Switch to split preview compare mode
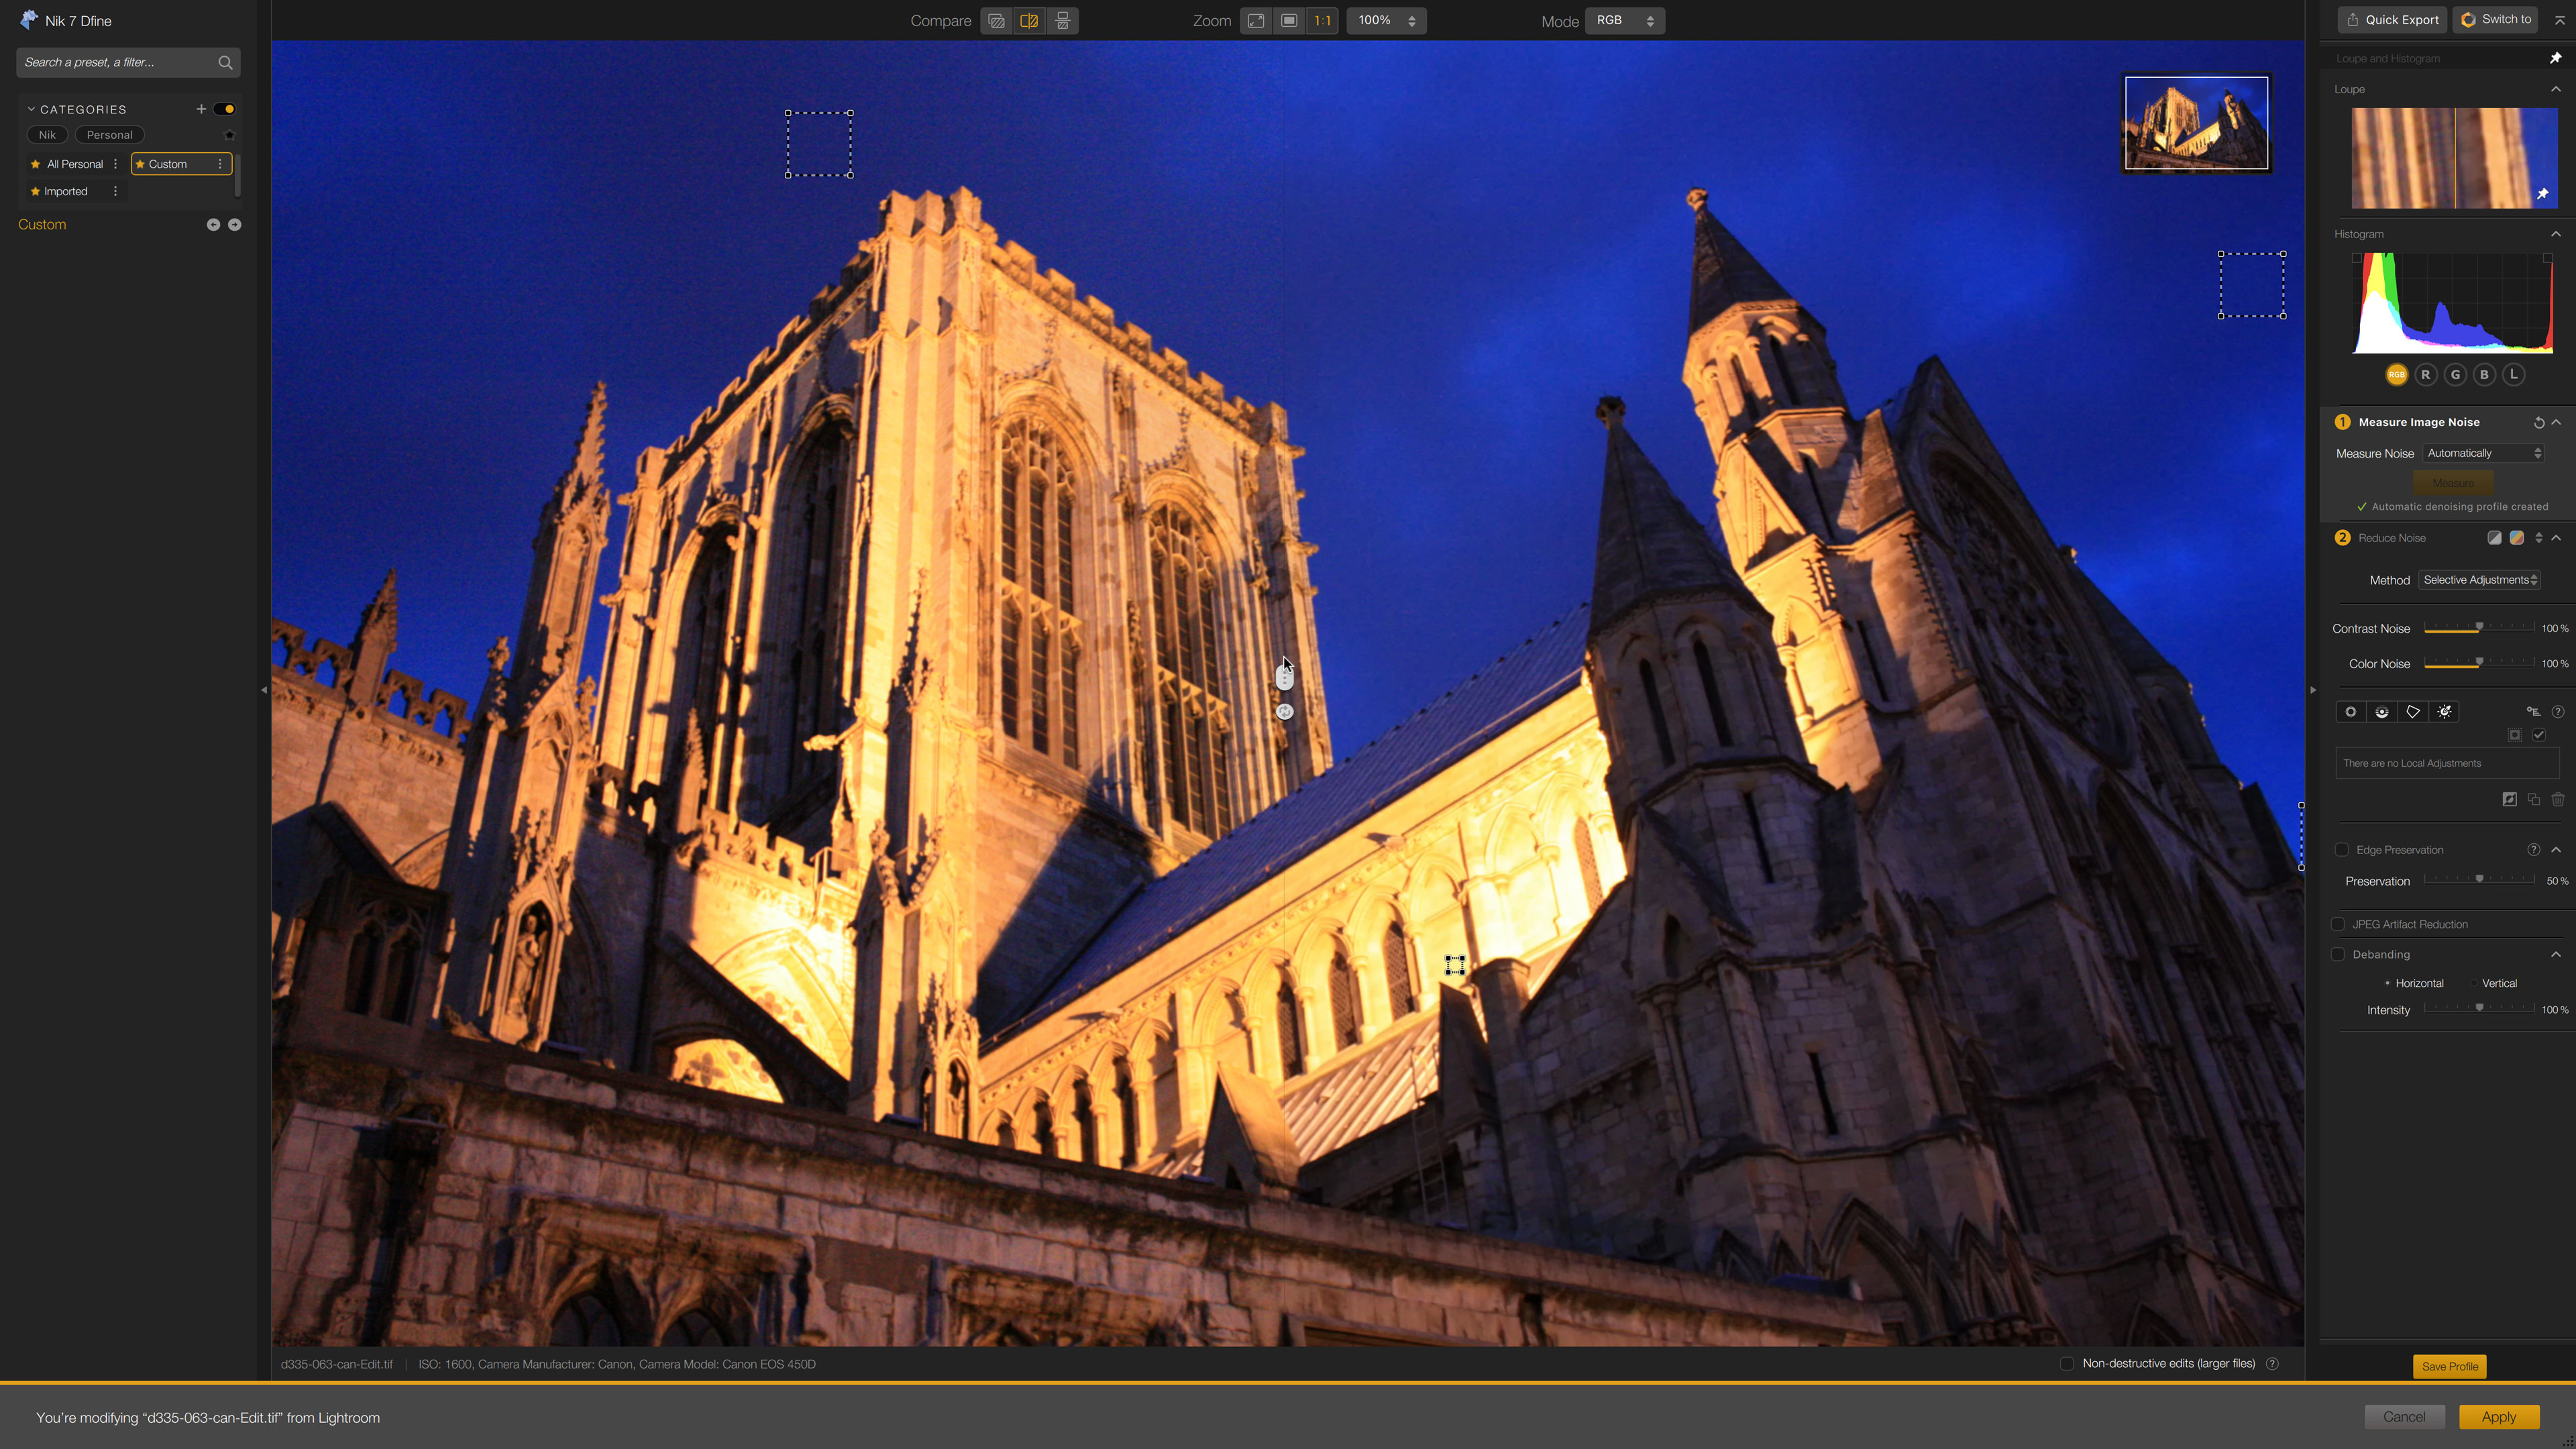The height and width of the screenshot is (1449, 2576). click(x=1029, y=21)
